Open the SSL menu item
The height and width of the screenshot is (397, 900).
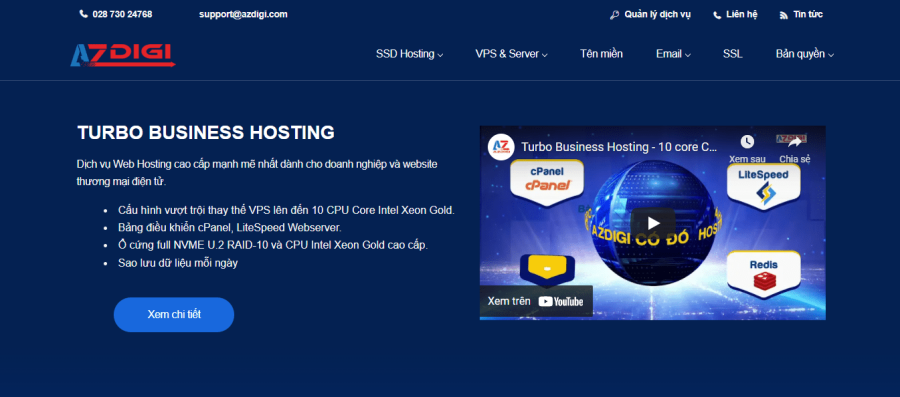pyautogui.click(x=732, y=54)
